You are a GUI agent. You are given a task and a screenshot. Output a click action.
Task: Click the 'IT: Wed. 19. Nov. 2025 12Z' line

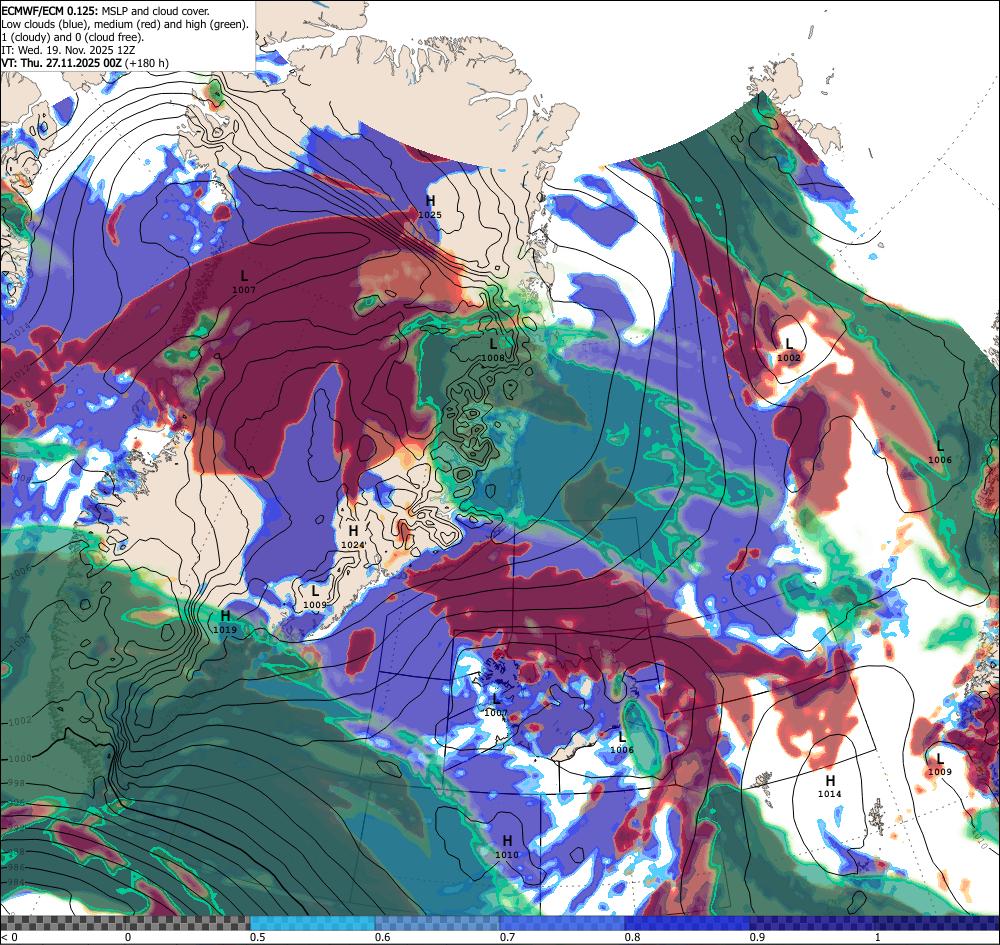[68, 49]
